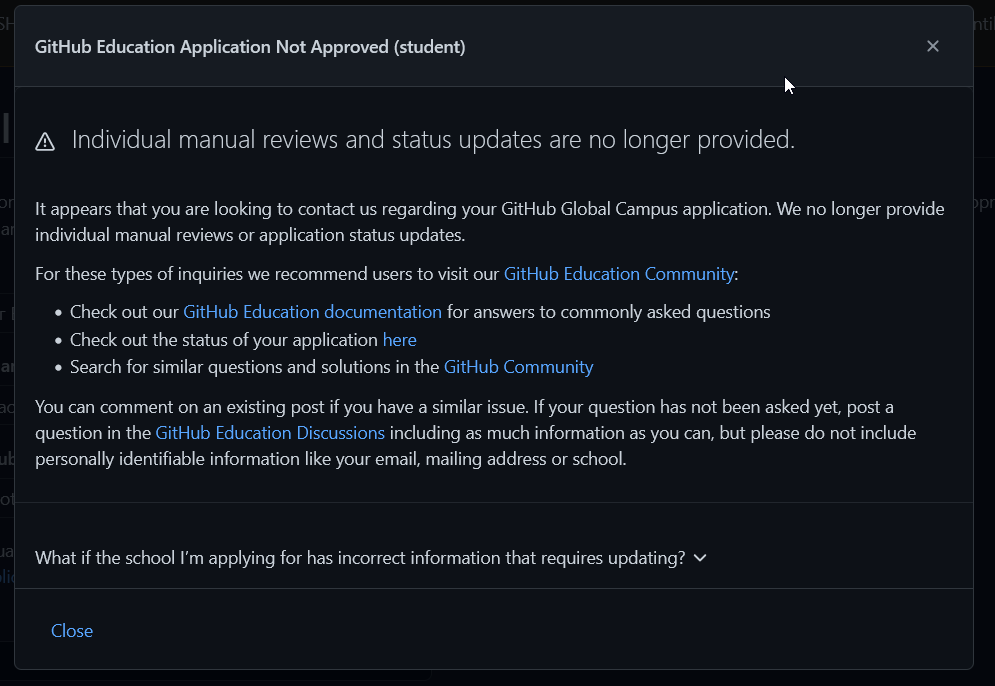Image resolution: width=995 pixels, height=686 pixels.
Task: Dismiss the dialog with the X icon
Action: pyautogui.click(x=933, y=46)
